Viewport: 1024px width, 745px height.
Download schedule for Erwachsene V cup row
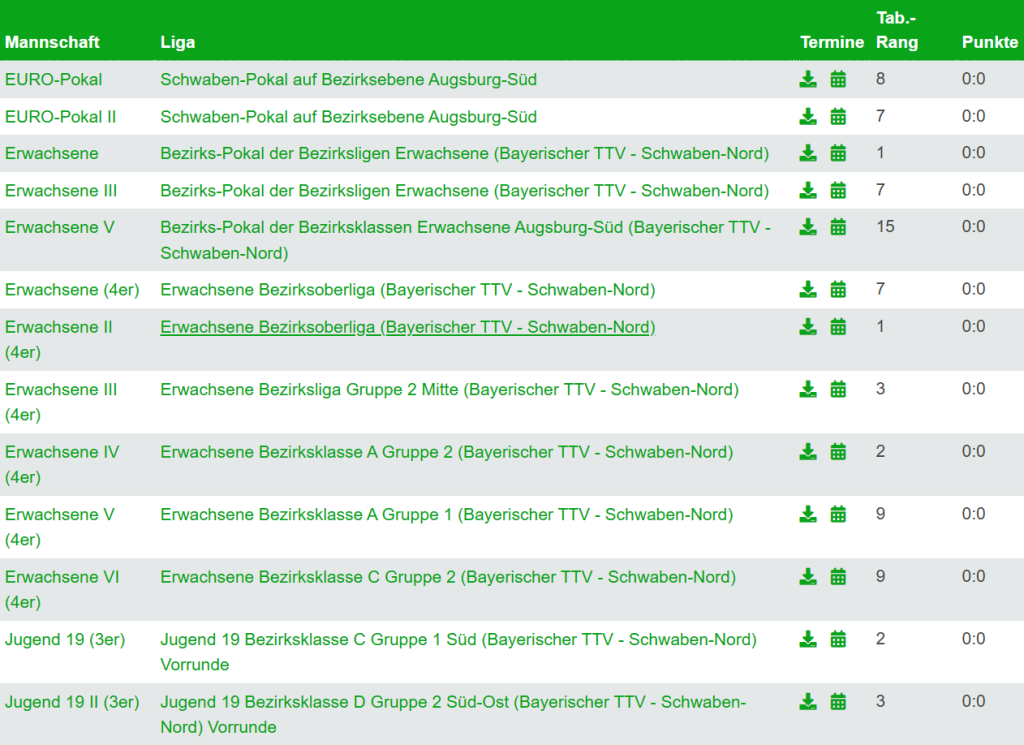coord(808,227)
